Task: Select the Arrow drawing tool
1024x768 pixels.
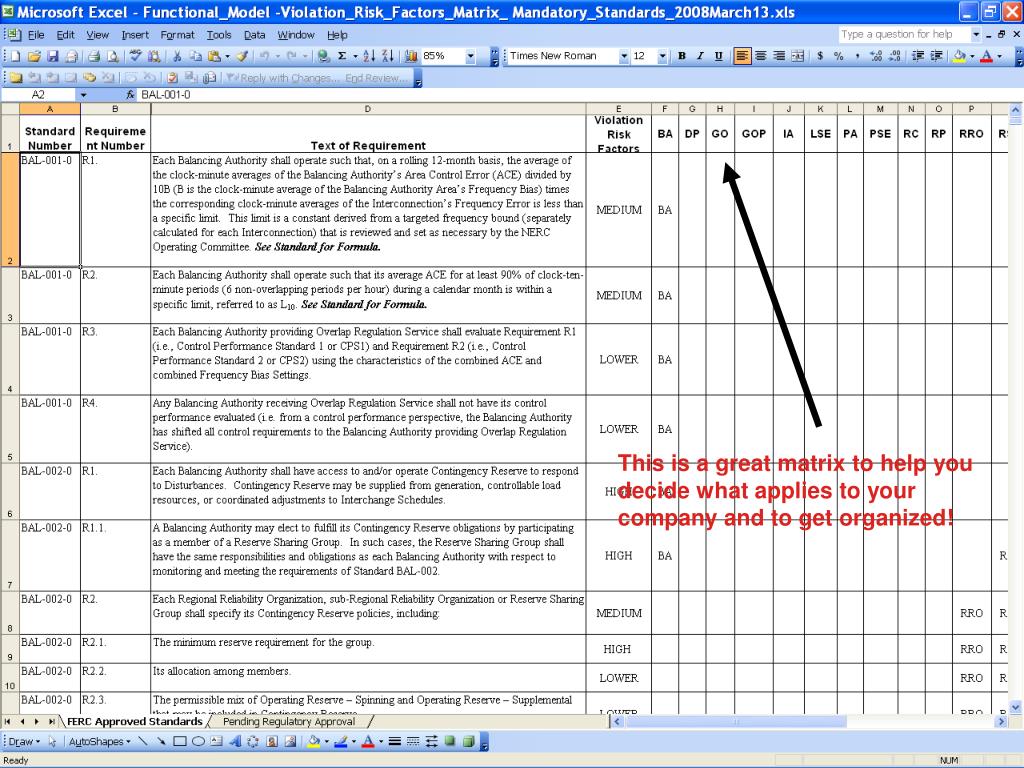Action: point(161,741)
